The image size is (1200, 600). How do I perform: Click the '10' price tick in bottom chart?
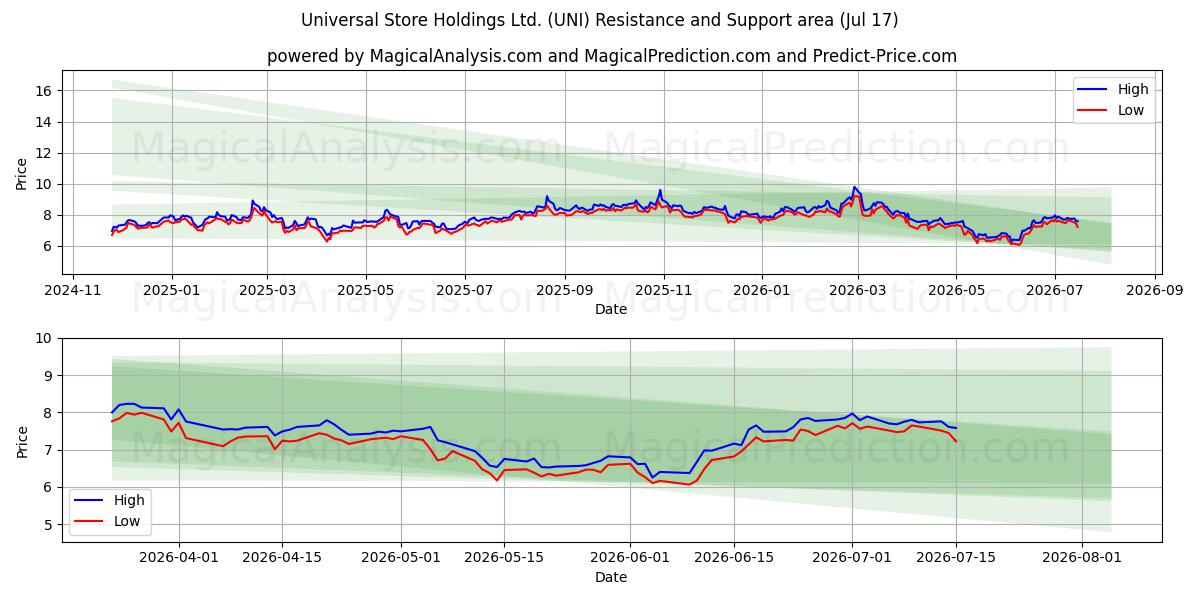45,338
